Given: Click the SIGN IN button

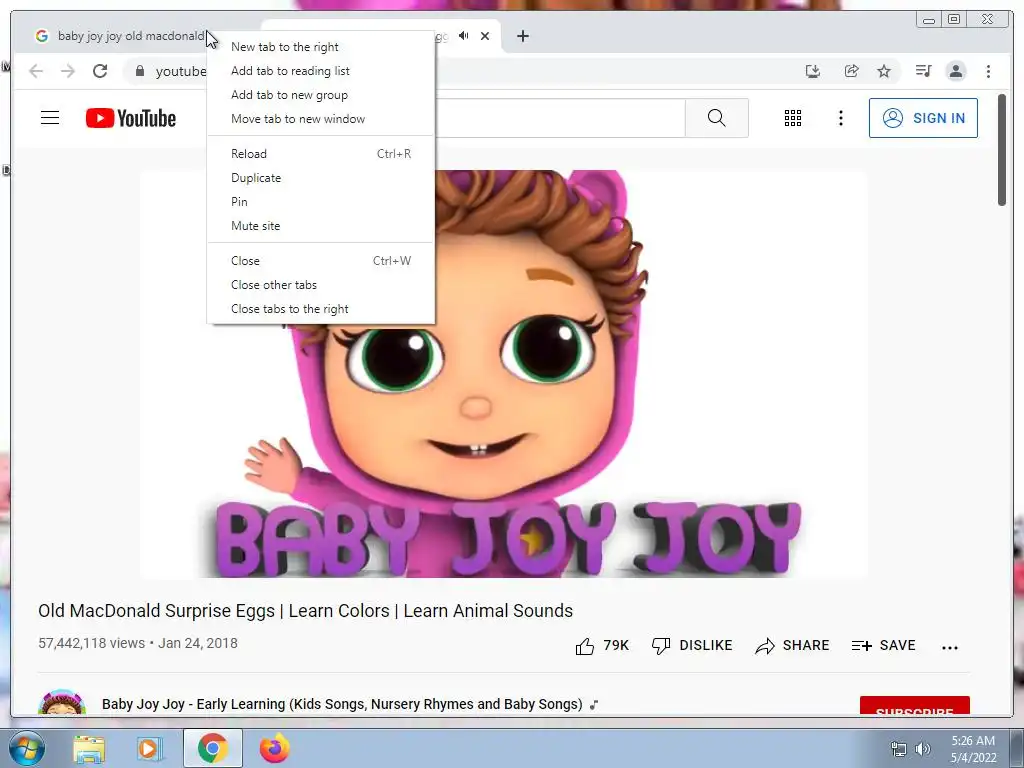Looking at the screenshot, I should coord(923,118).
